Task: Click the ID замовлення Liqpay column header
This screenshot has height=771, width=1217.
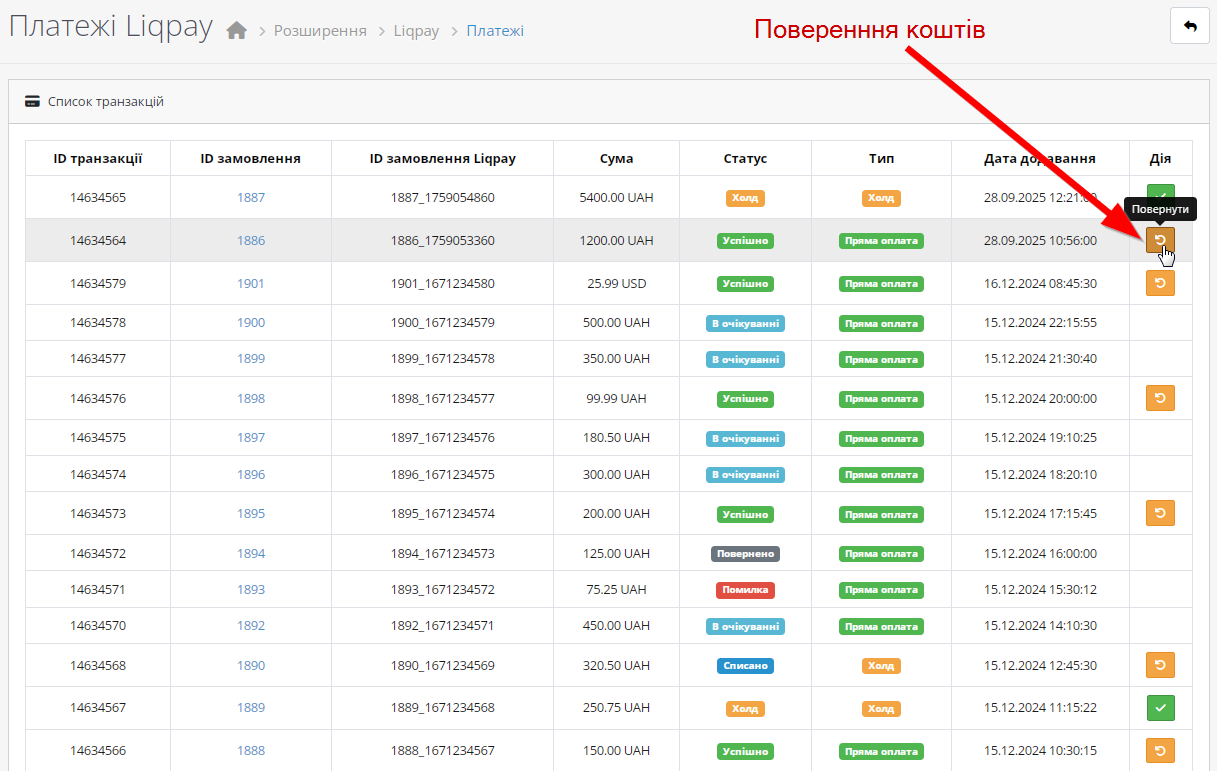Action: (x=442, y=158)
